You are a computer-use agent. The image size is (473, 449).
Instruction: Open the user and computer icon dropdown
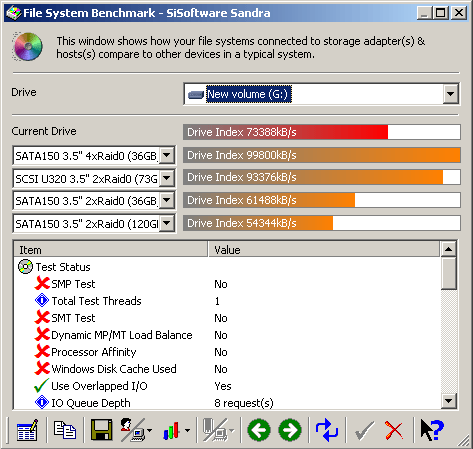coord(149,430)
